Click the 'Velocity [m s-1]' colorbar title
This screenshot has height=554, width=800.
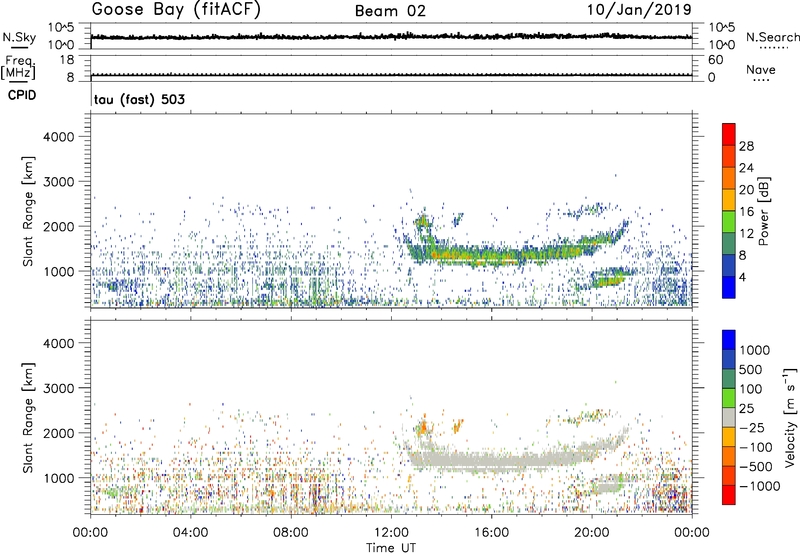click(x=790, y=417)
